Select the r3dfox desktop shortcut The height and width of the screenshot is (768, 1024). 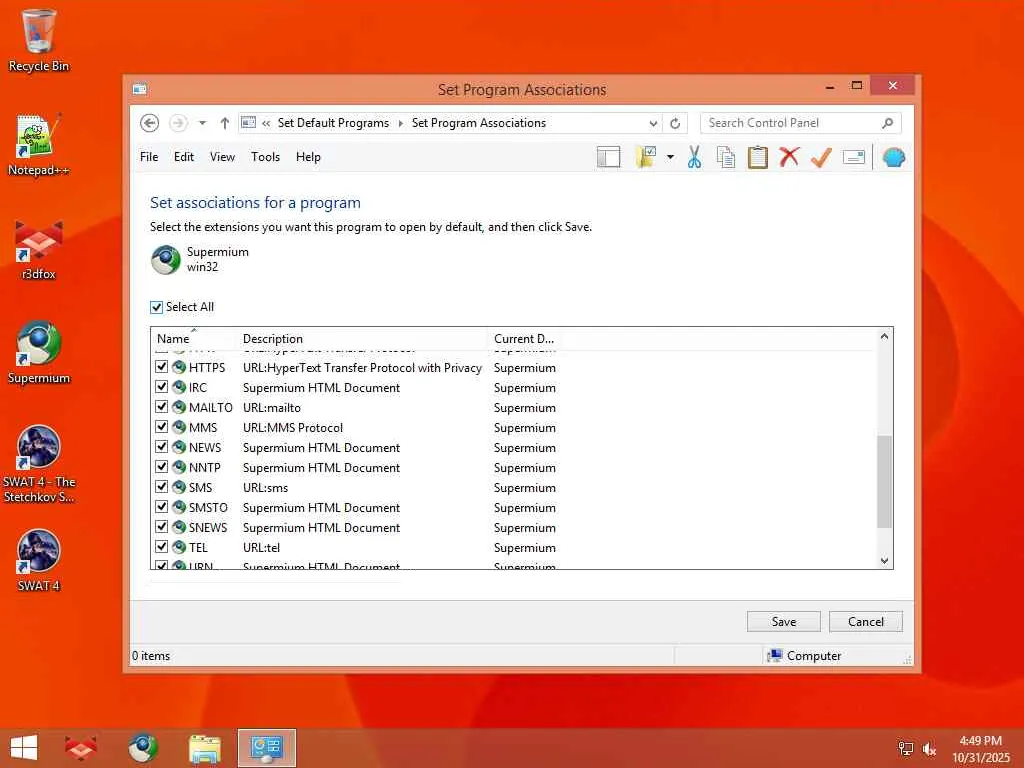click(x=39, y=249)
